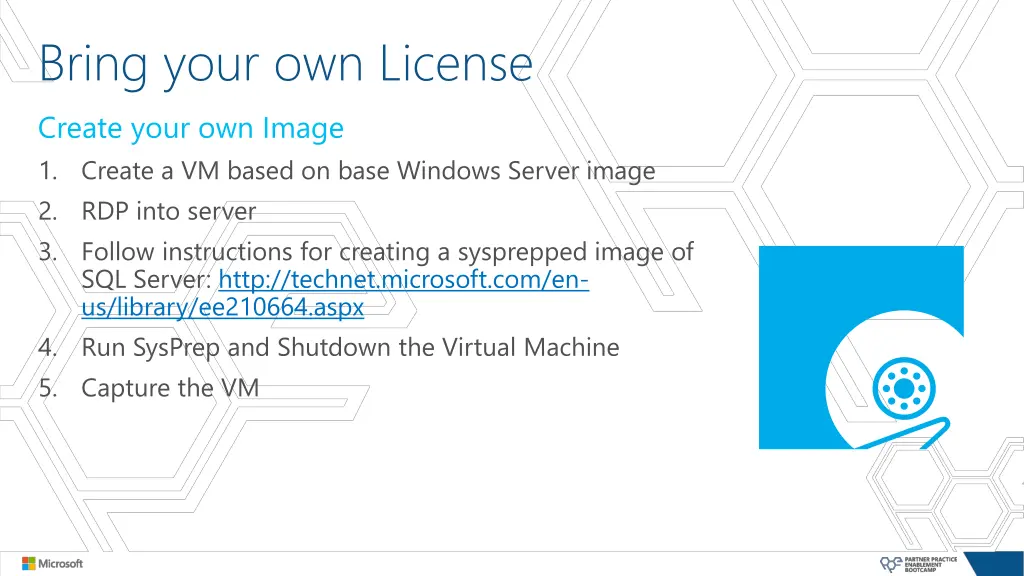Click step 'Create a VM based on base Windows Server image'
Image resolution: width=1024 pixels, height=576 pixels.
(x=368, y=171)
